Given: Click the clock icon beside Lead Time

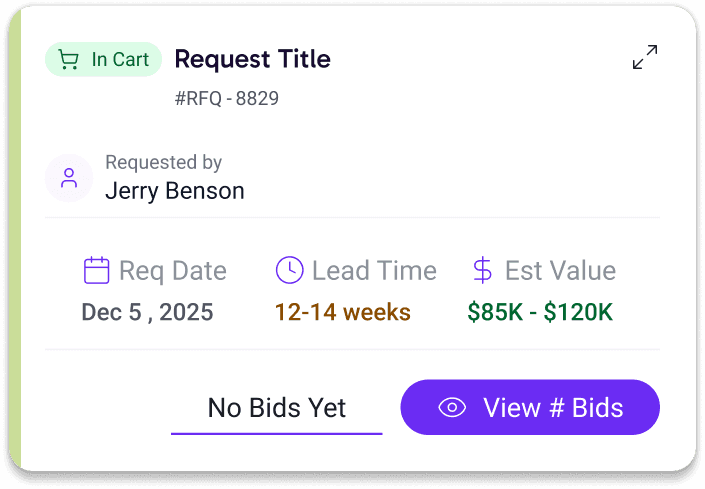Looking at the screenshot, I should (x=289, y=270).
